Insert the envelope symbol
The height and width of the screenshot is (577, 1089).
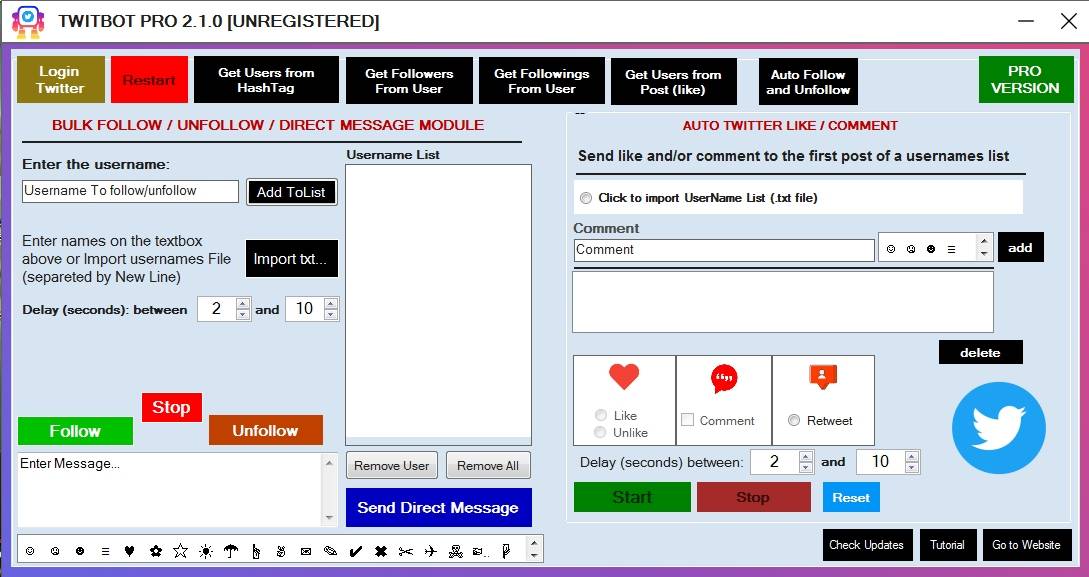(x=306, y=551)
